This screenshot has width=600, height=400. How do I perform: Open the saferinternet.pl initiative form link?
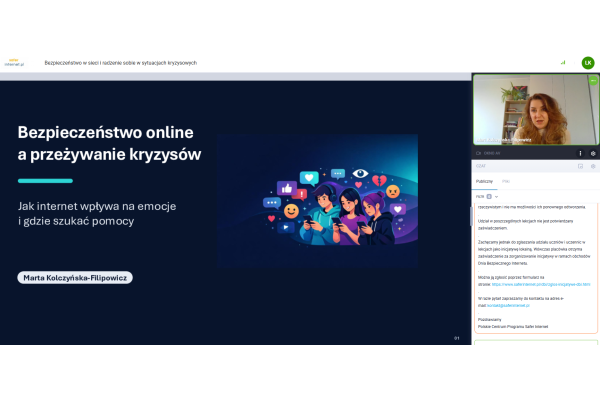(540, 284)
